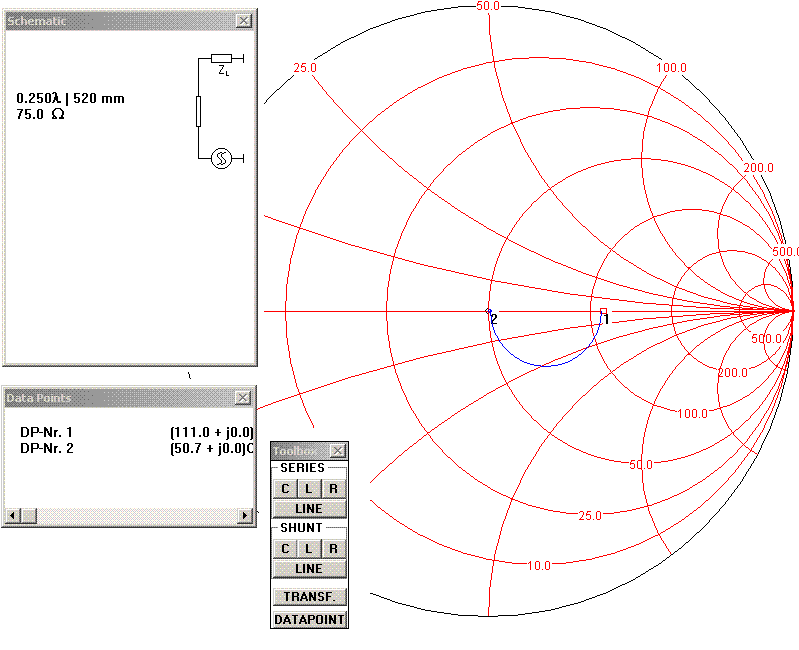
Task: Click the lower 500.0 chart label
Action: coord(766,339)
